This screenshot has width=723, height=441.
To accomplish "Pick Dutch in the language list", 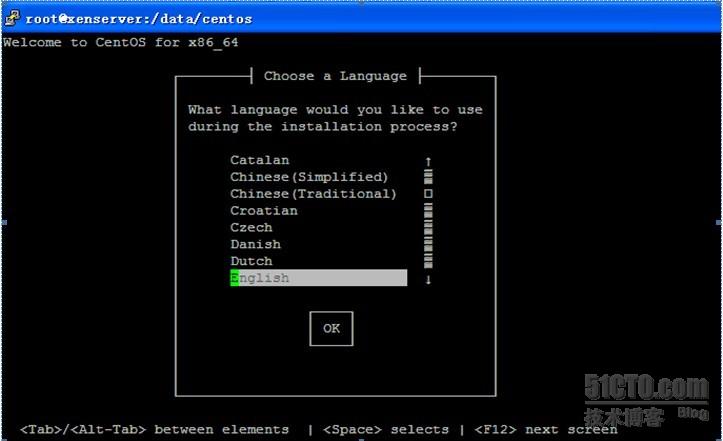I will (251, 261).
